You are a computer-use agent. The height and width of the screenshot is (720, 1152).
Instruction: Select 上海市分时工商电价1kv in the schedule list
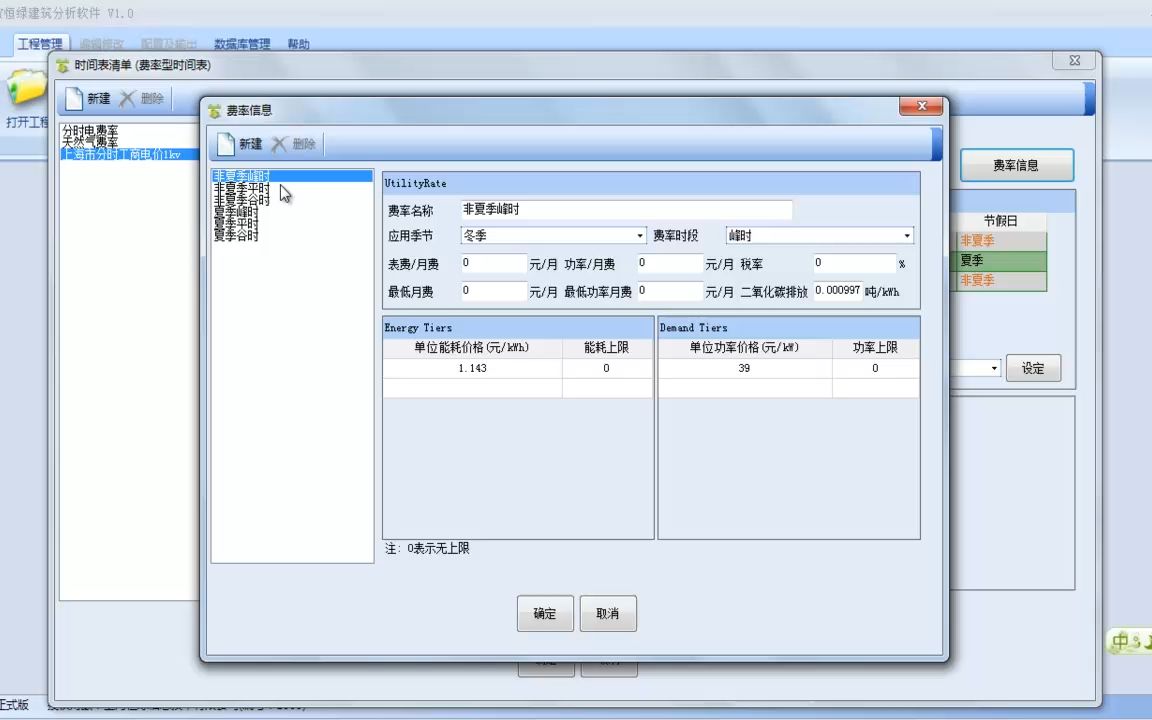(120, 155)
